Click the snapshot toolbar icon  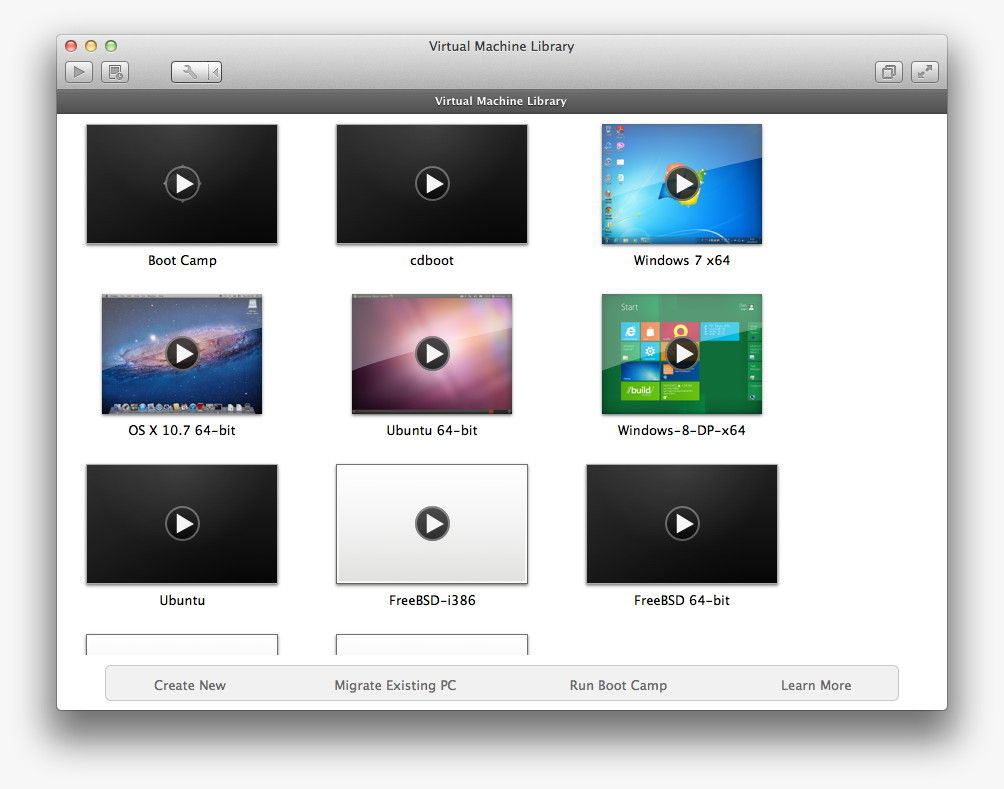tap(115, 72)
